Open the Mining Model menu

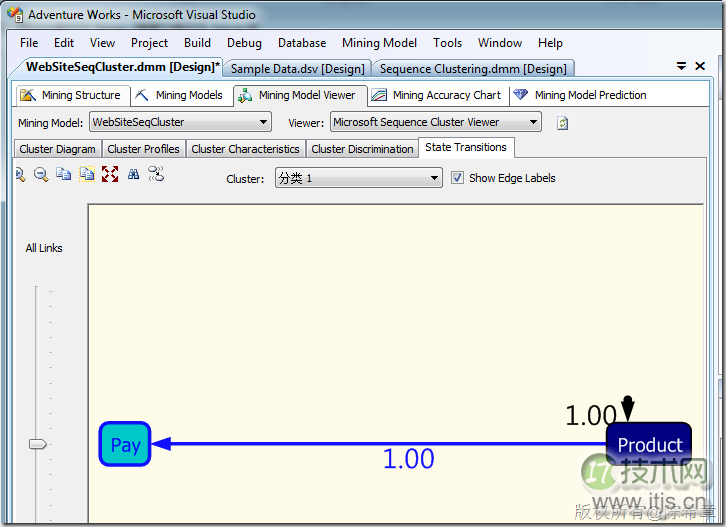[x=380, y=43]
